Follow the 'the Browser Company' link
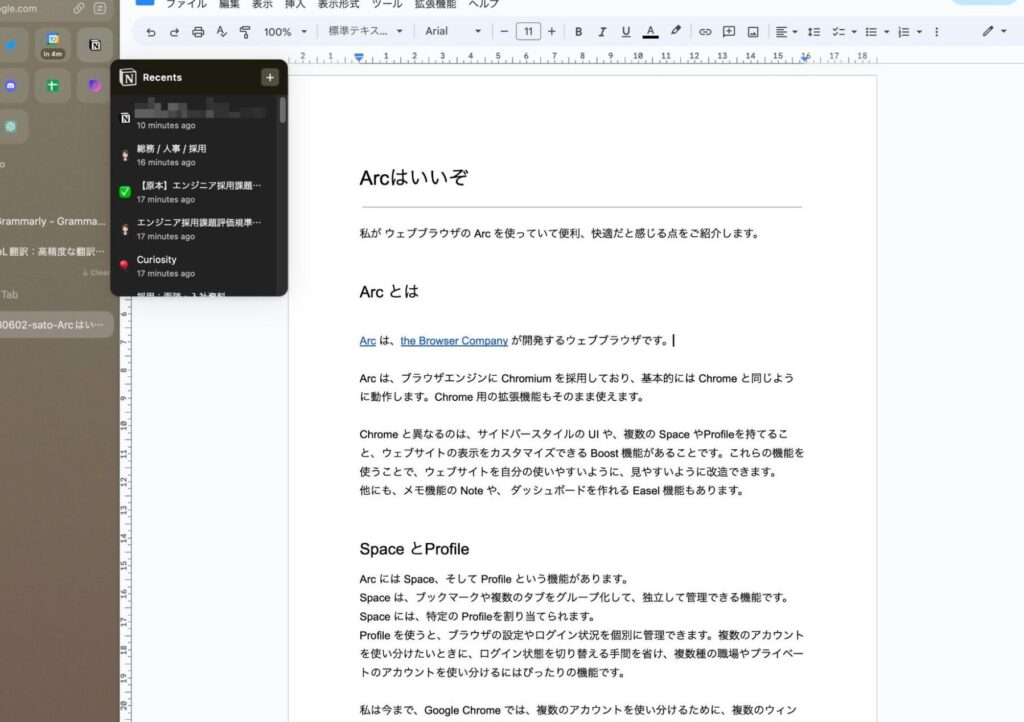 (x=454, y=341)
